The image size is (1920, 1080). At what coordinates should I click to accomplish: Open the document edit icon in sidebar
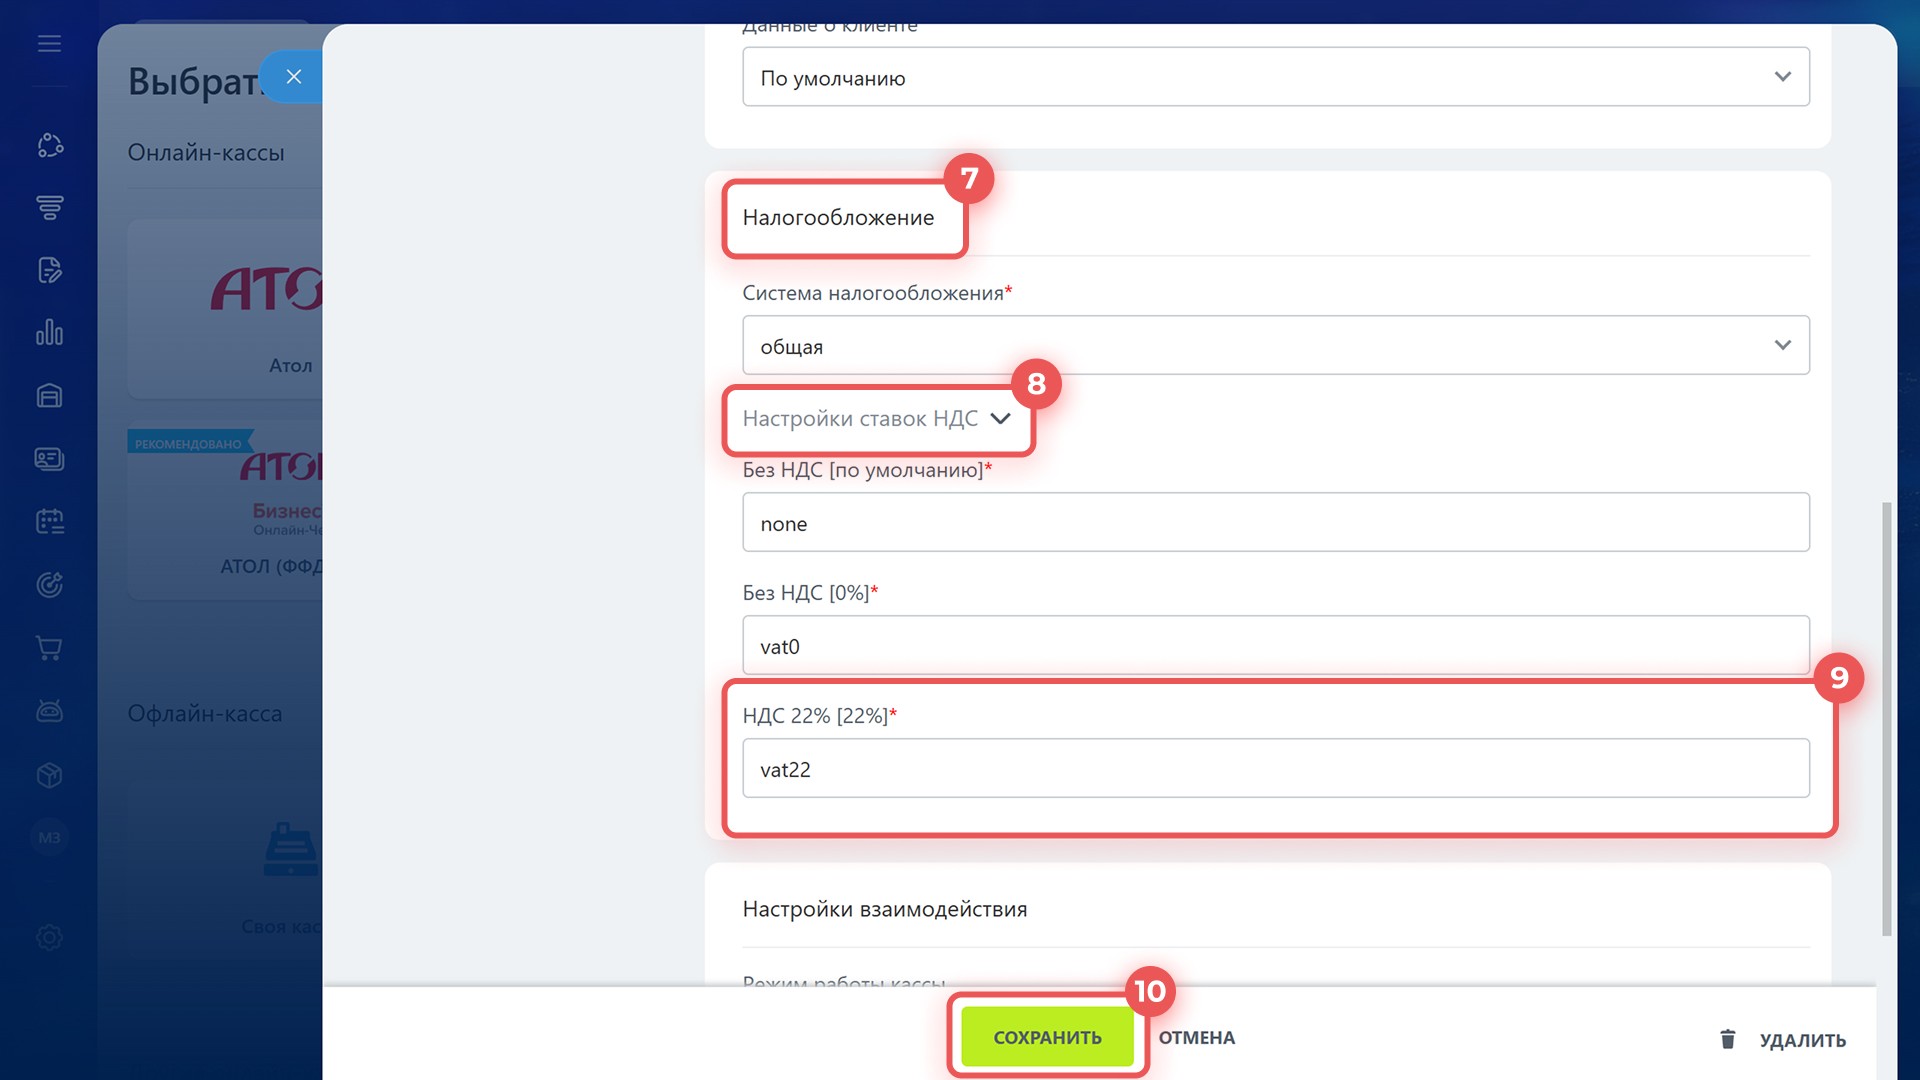pos(49,270)
